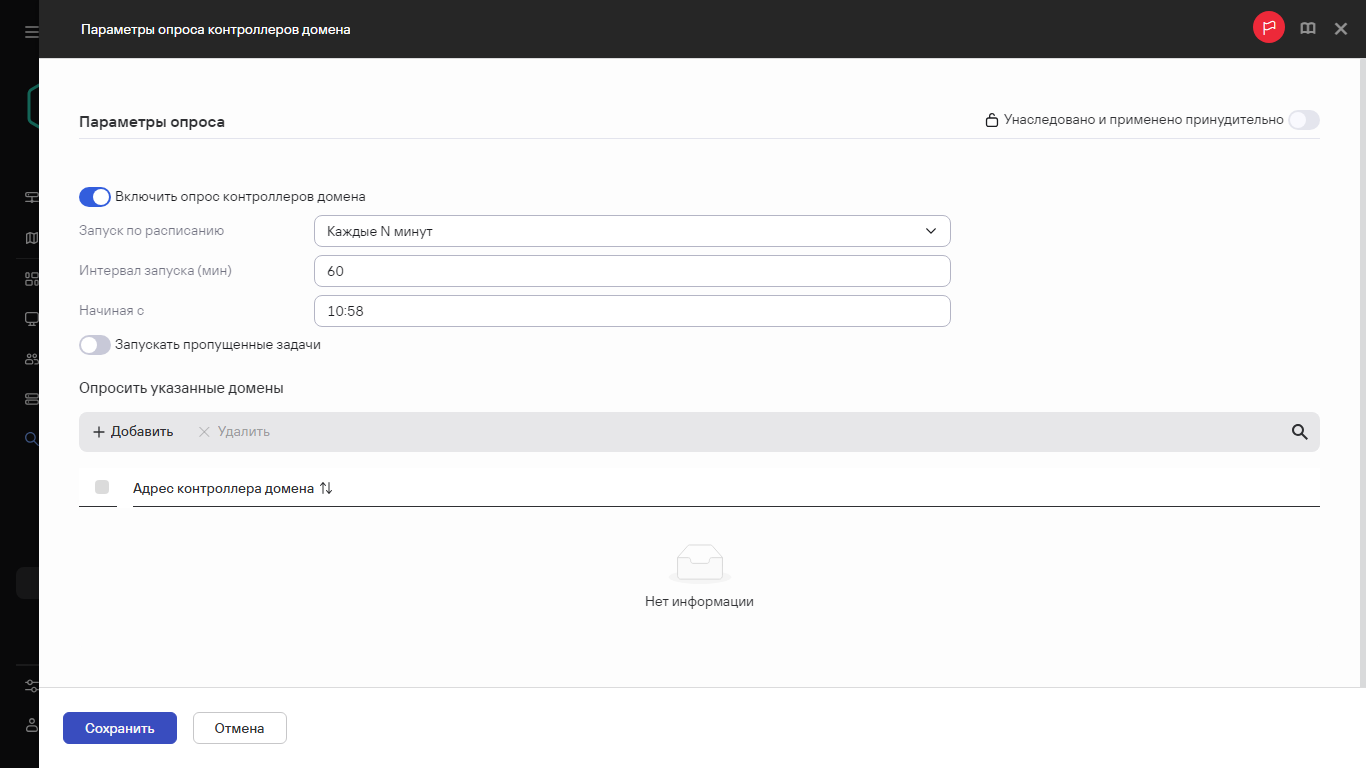Check the select-all checkbox in table header

102,487
